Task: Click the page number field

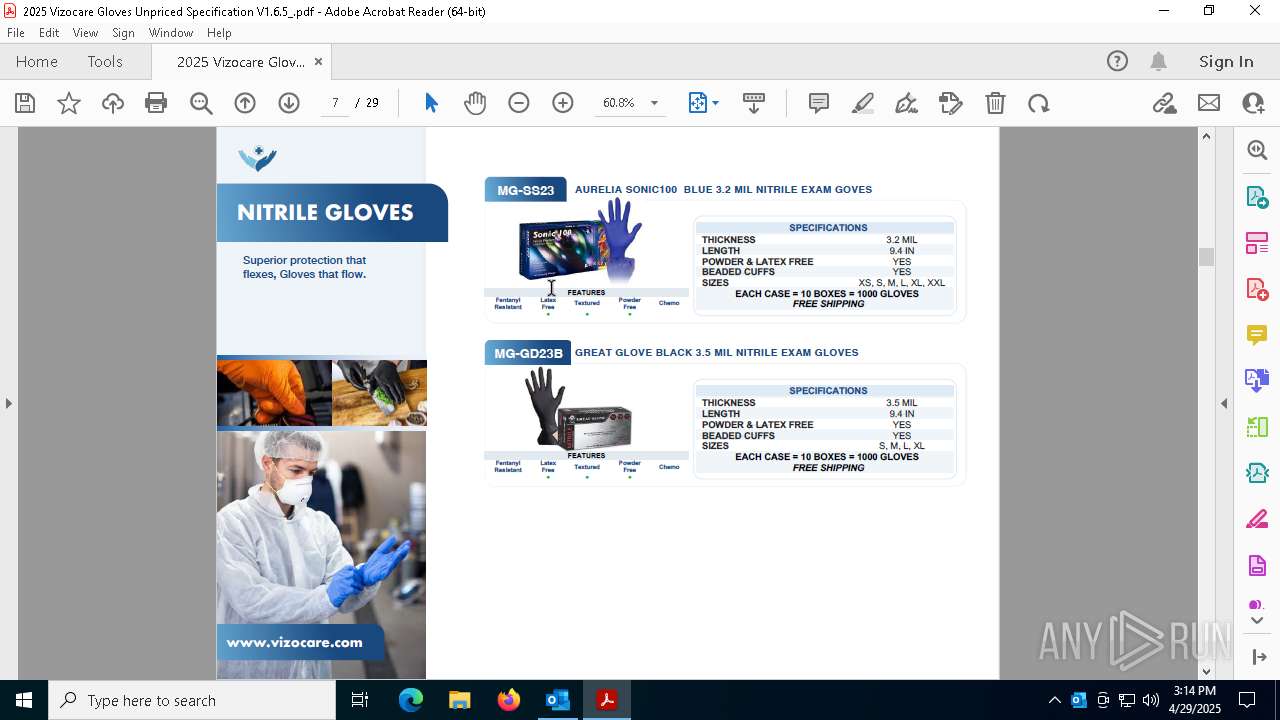Action: click(335, 103)
